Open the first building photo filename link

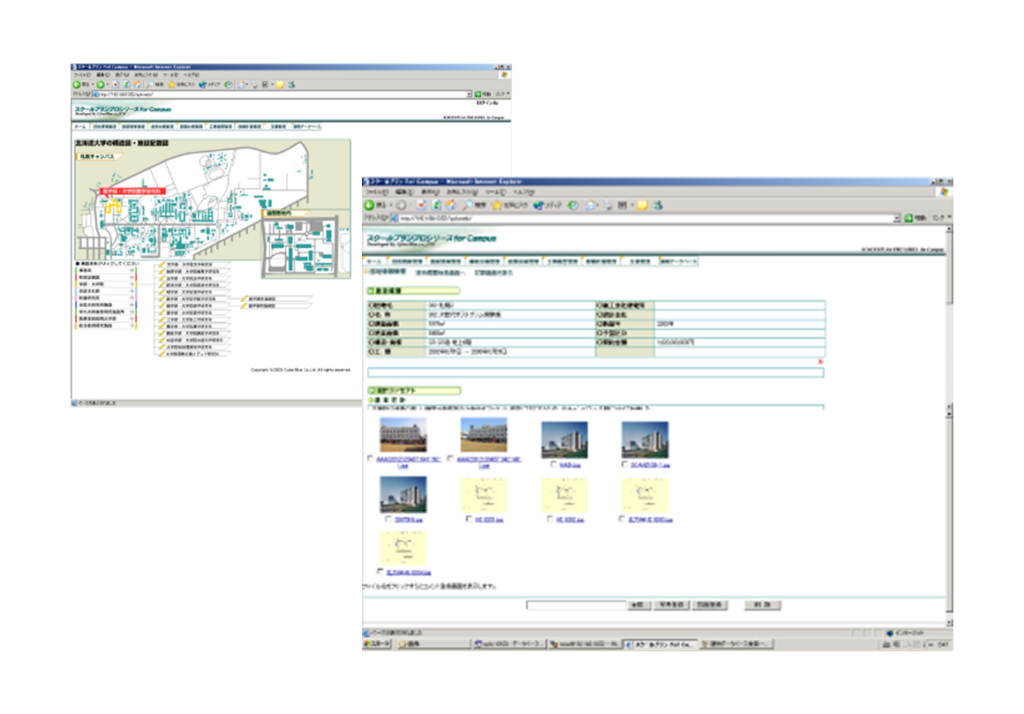[408, 462]
